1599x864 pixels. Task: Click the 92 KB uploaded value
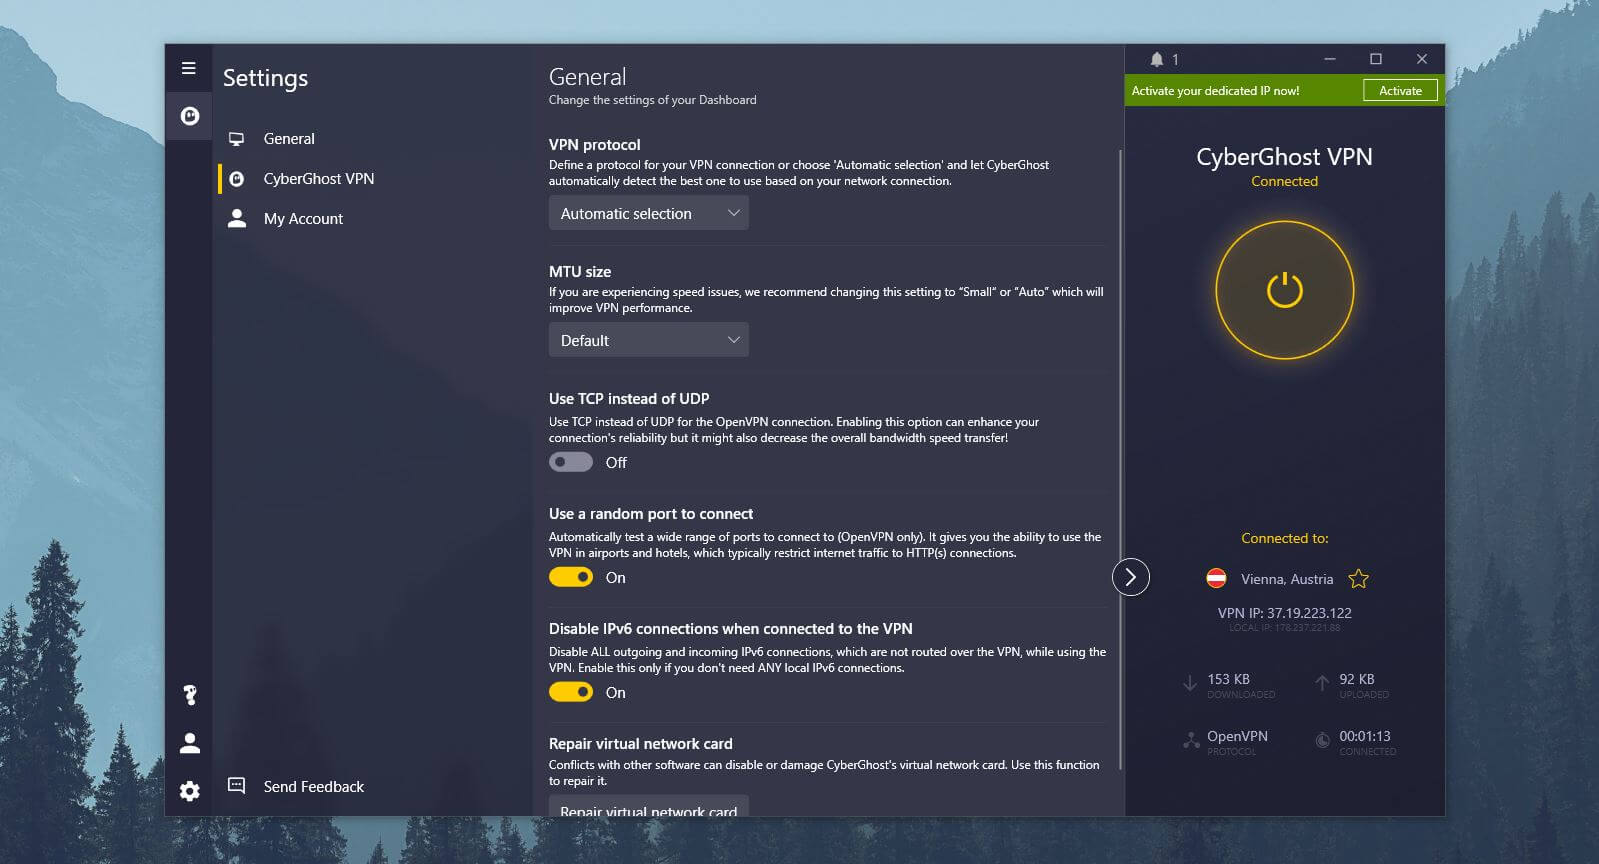coord(1357,679)
